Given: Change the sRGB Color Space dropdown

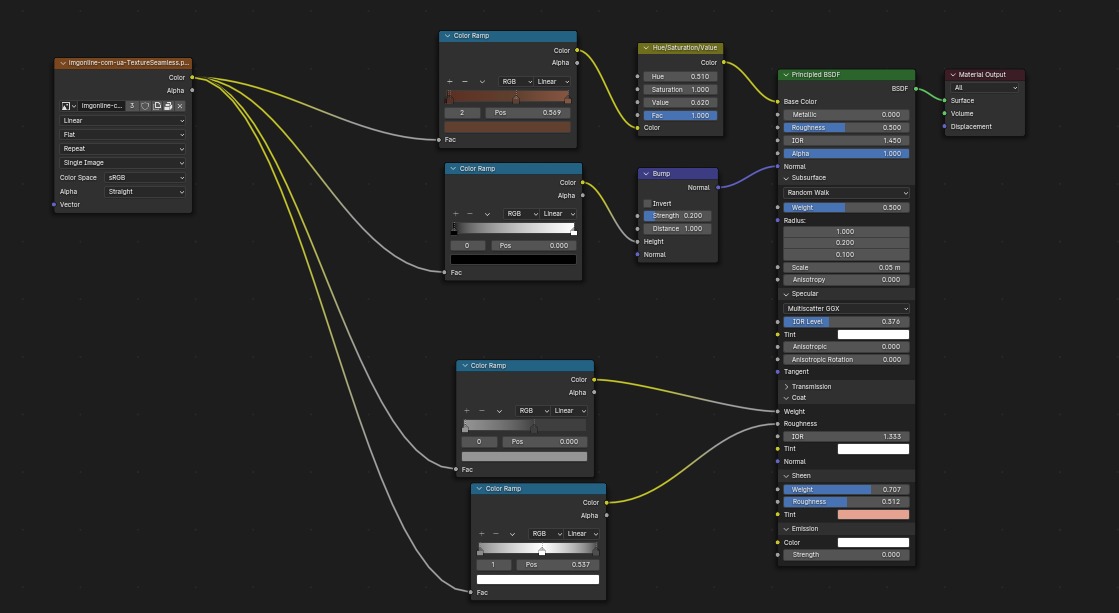Looking at the screenshot, I should 145,177.
